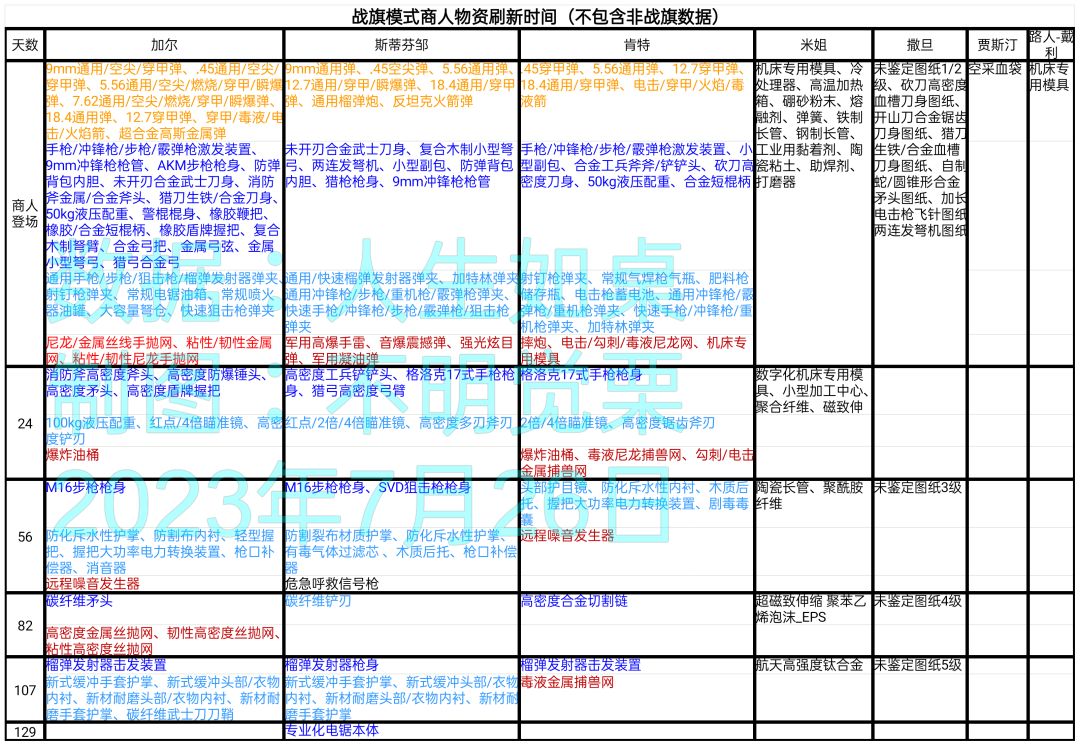Click 远程噪音发生器 in 肯特 column
The image size is (1080, 746).
click(568, 535)
